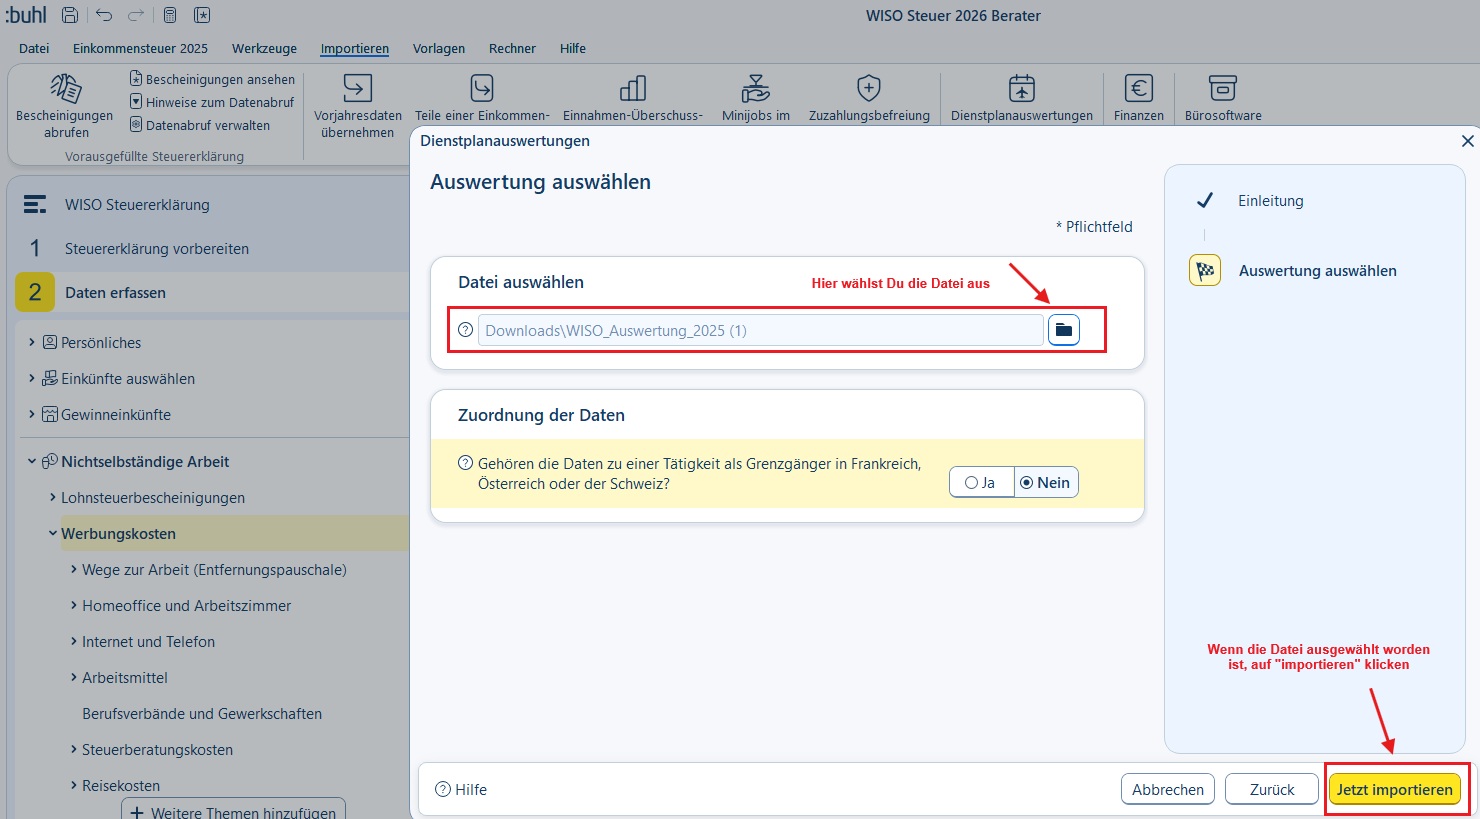Close the Dienstplanauswertungen dialog
The width and height of the screenshot is (1480, 819).
[1467, 141]
